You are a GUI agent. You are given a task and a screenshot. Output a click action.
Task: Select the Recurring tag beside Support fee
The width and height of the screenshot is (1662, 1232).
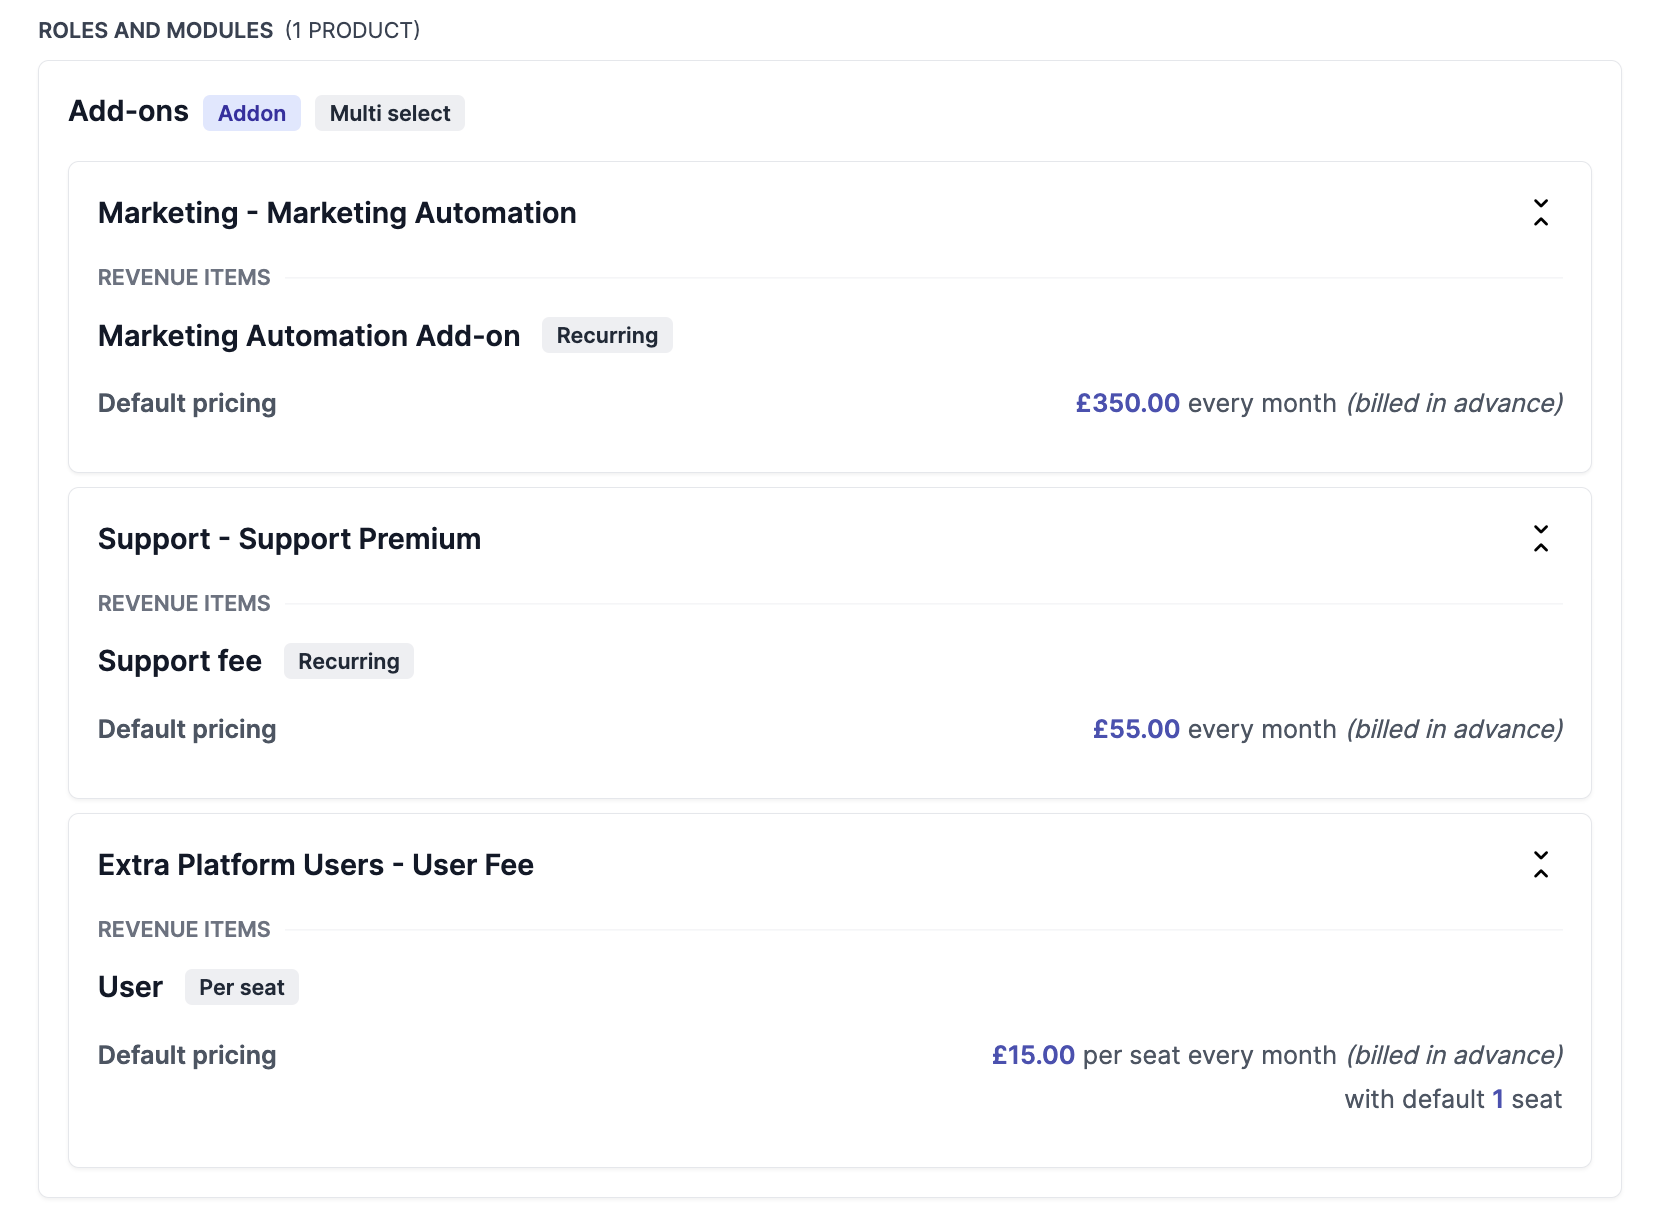point(348,661)
